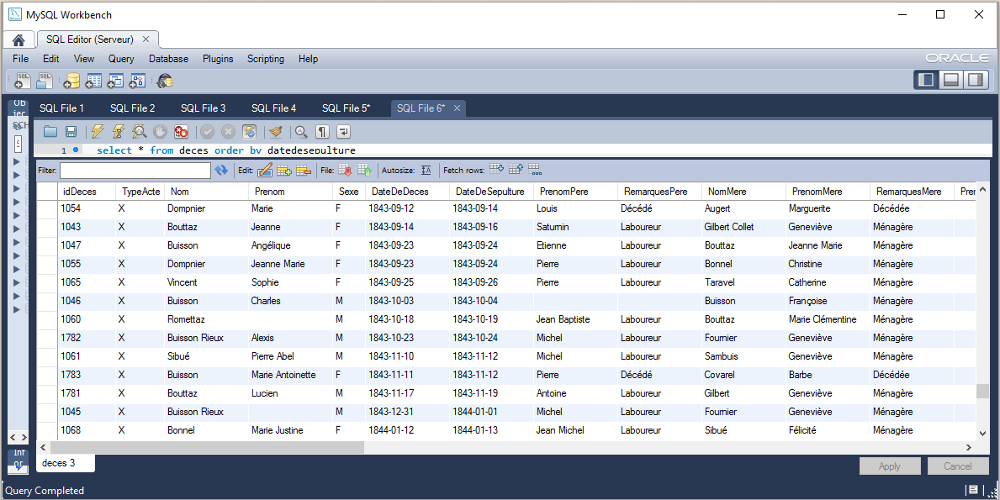Switch to the SQL File 3 tab
1000x500 pixels.
point(203,108)
